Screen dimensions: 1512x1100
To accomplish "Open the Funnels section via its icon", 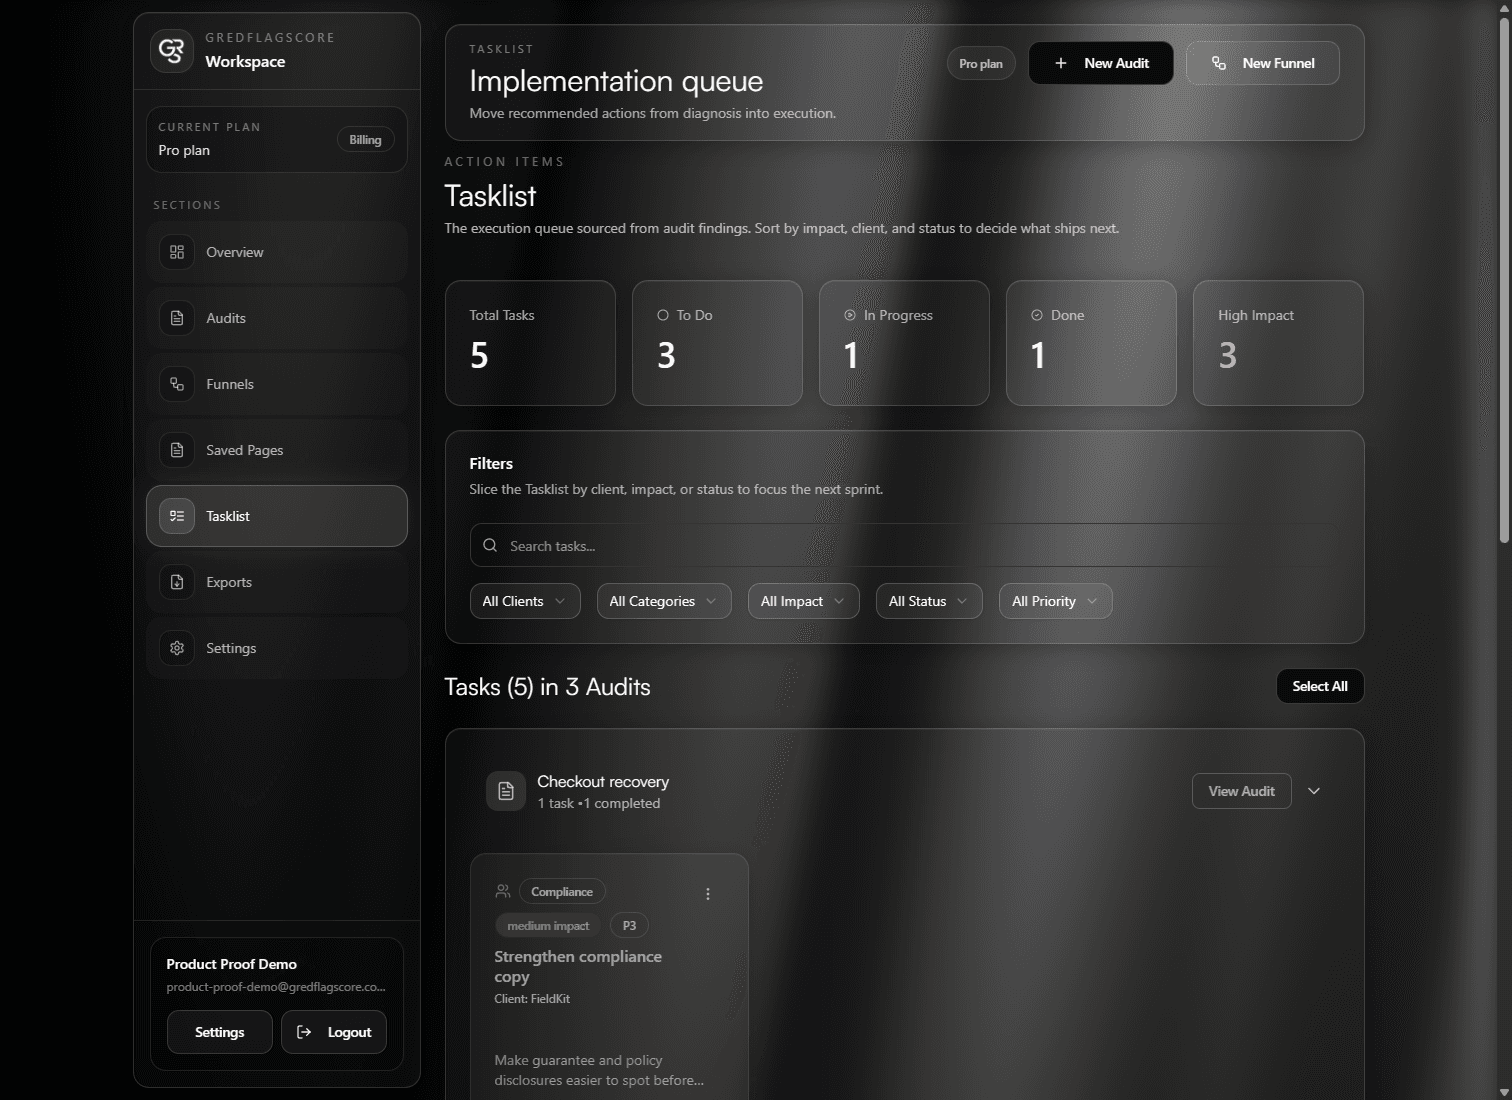I will pos(177,384).
